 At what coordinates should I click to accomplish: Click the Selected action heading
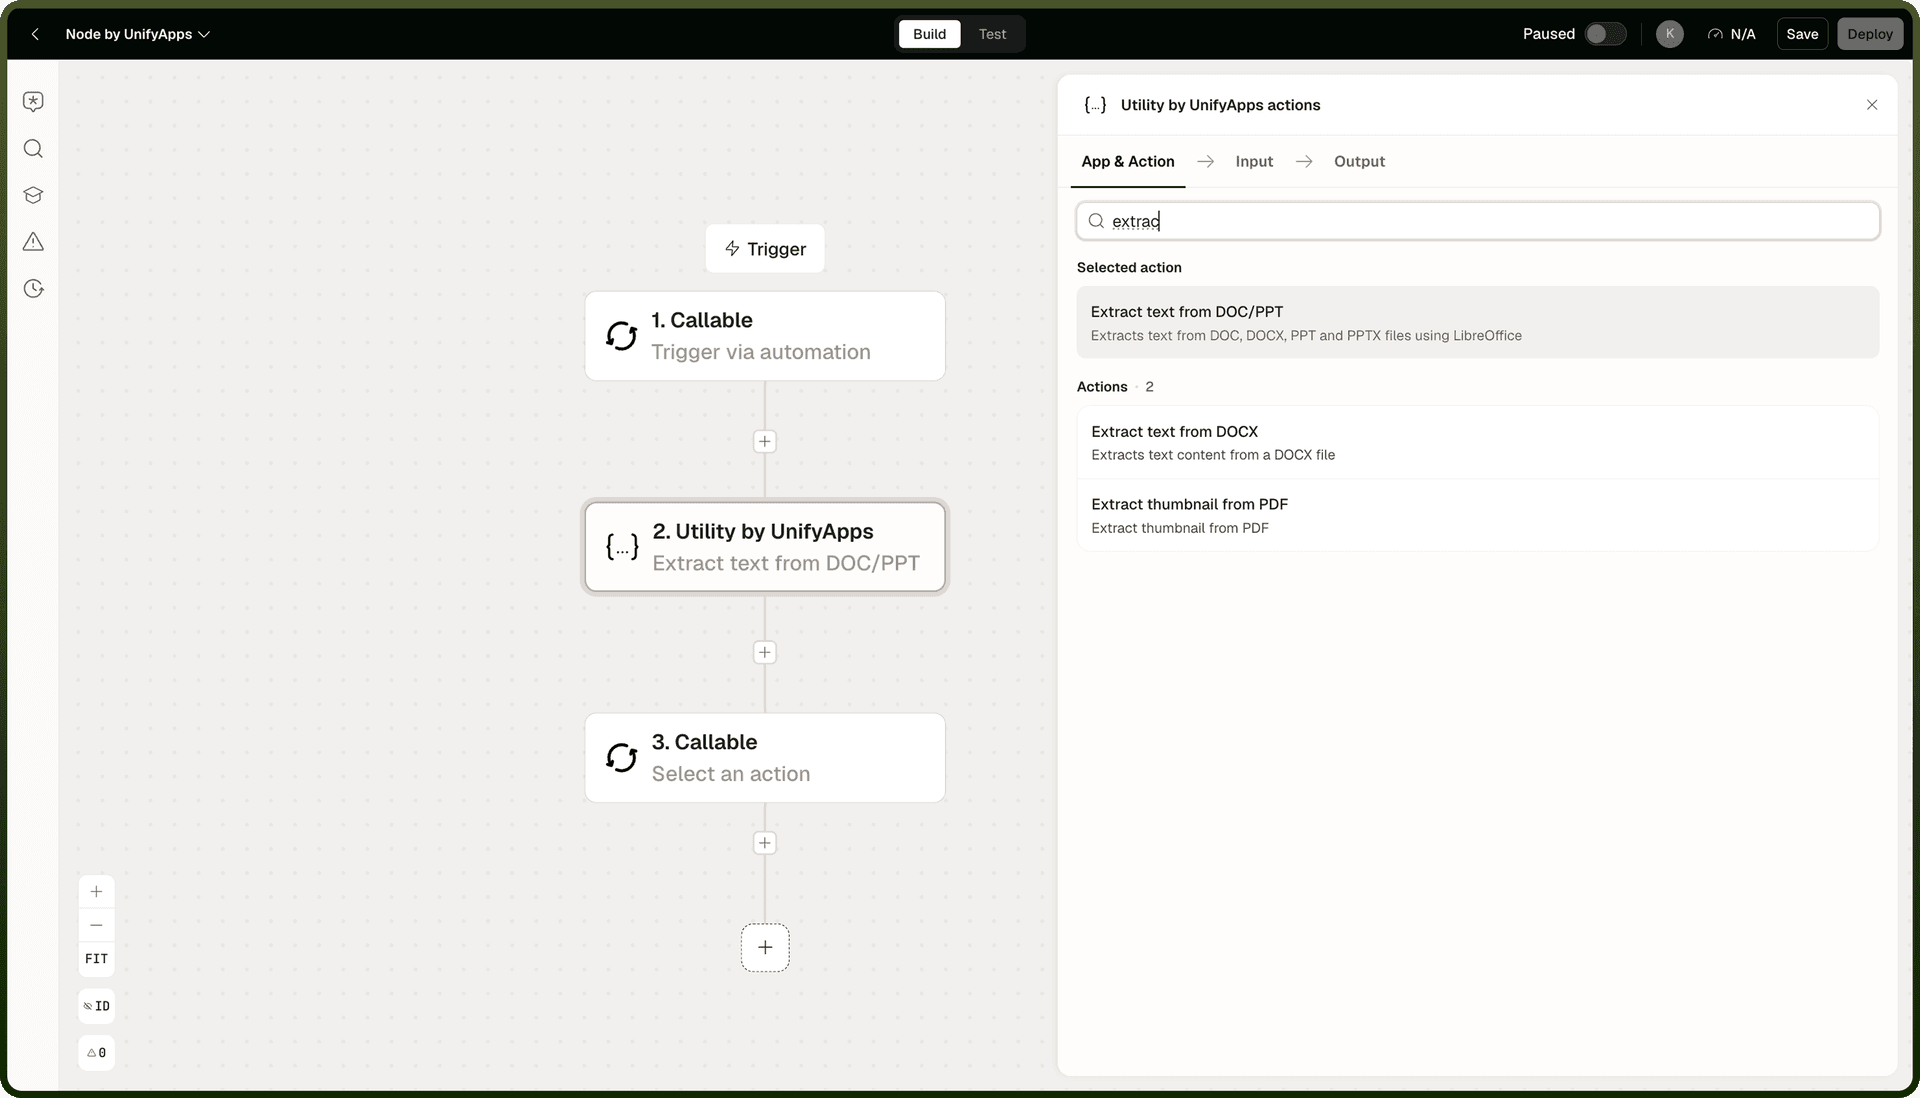[1129, 268]
